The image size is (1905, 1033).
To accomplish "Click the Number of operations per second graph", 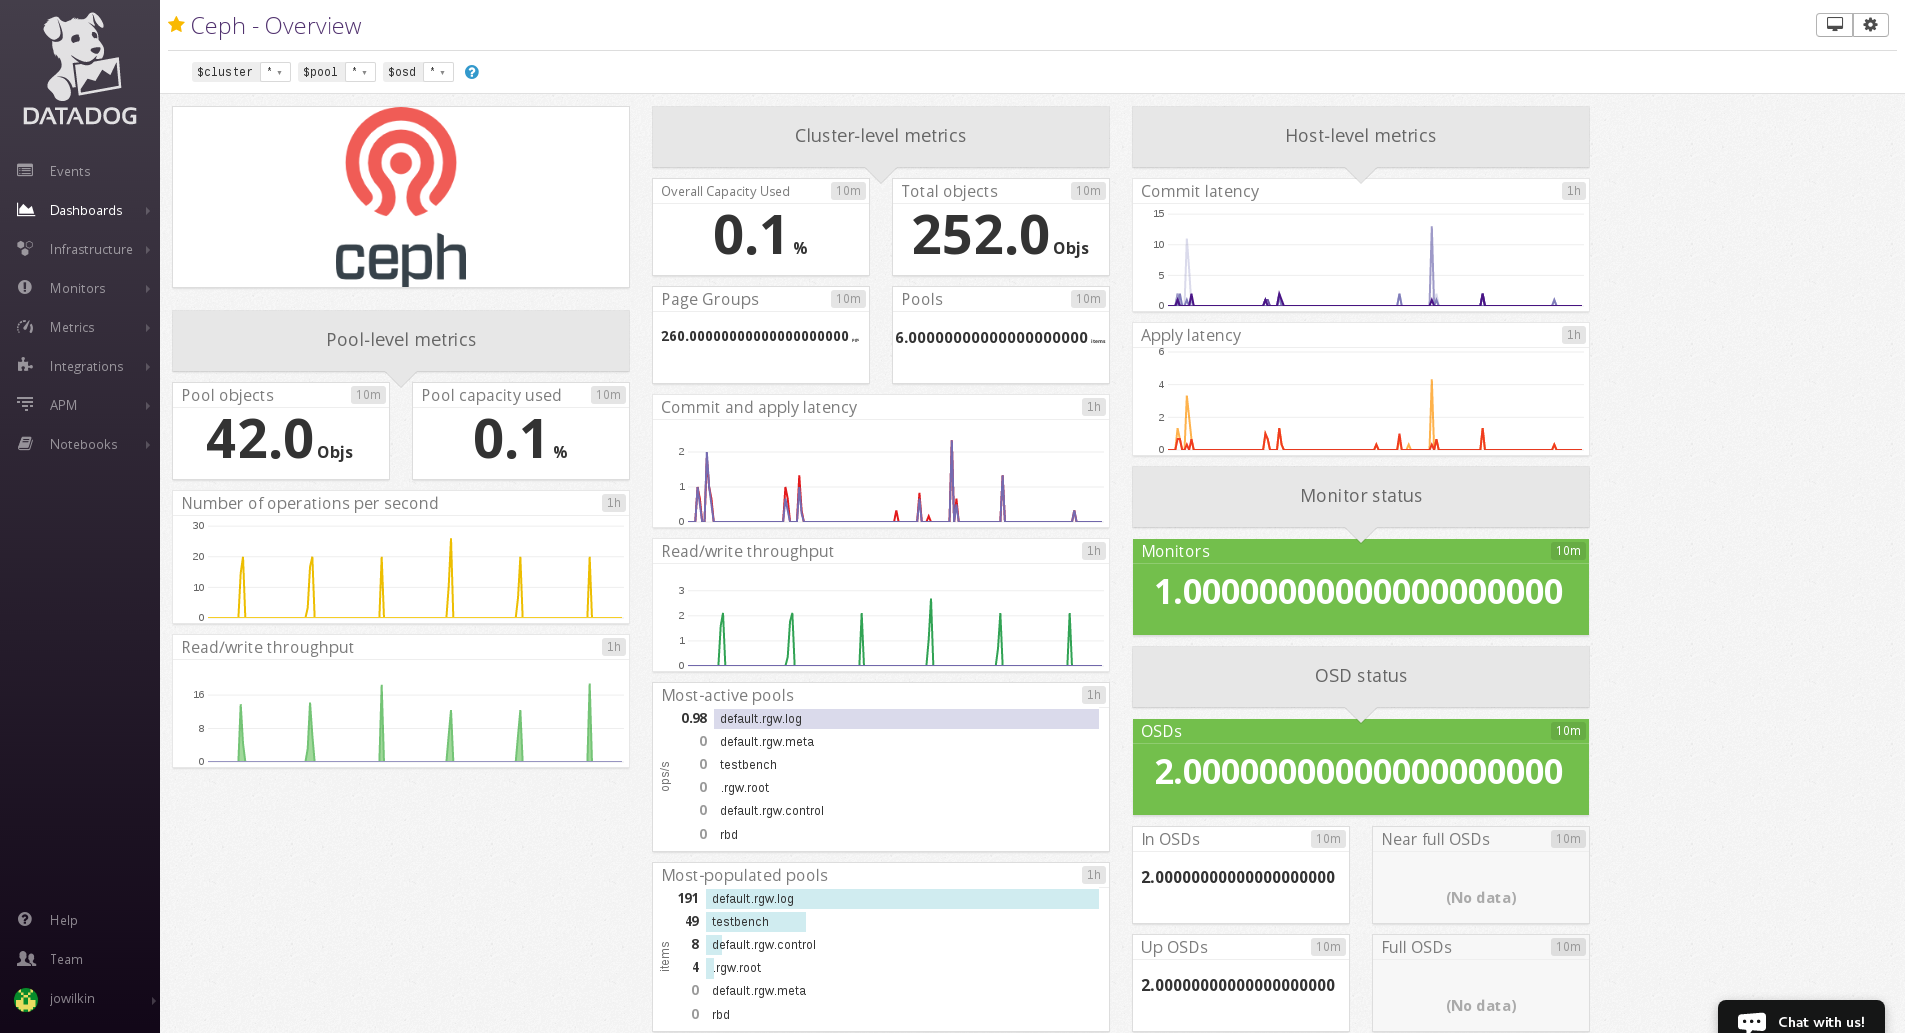I will point(401,570).
